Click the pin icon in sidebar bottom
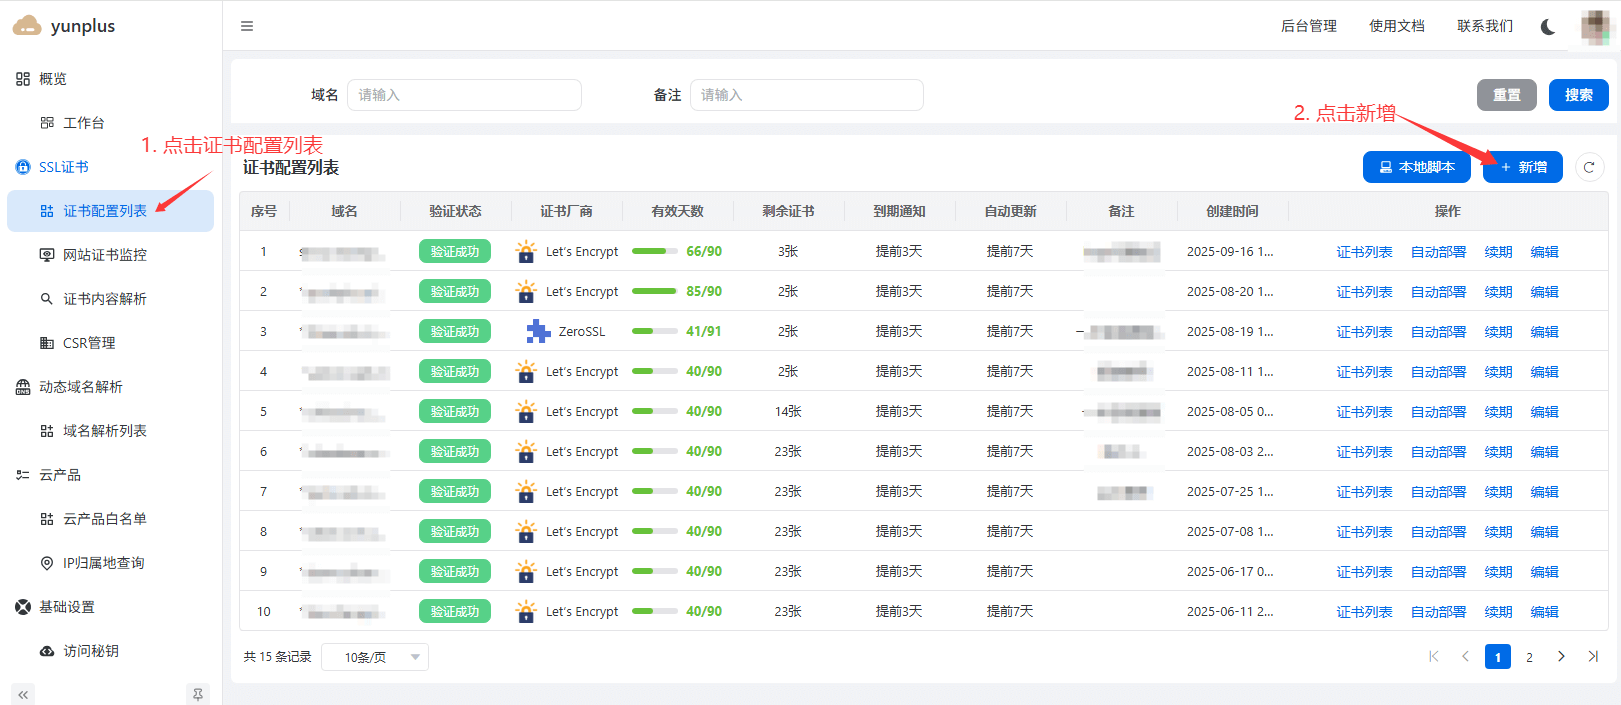This screenshot has width=1621, height=705. click(198, 694)
